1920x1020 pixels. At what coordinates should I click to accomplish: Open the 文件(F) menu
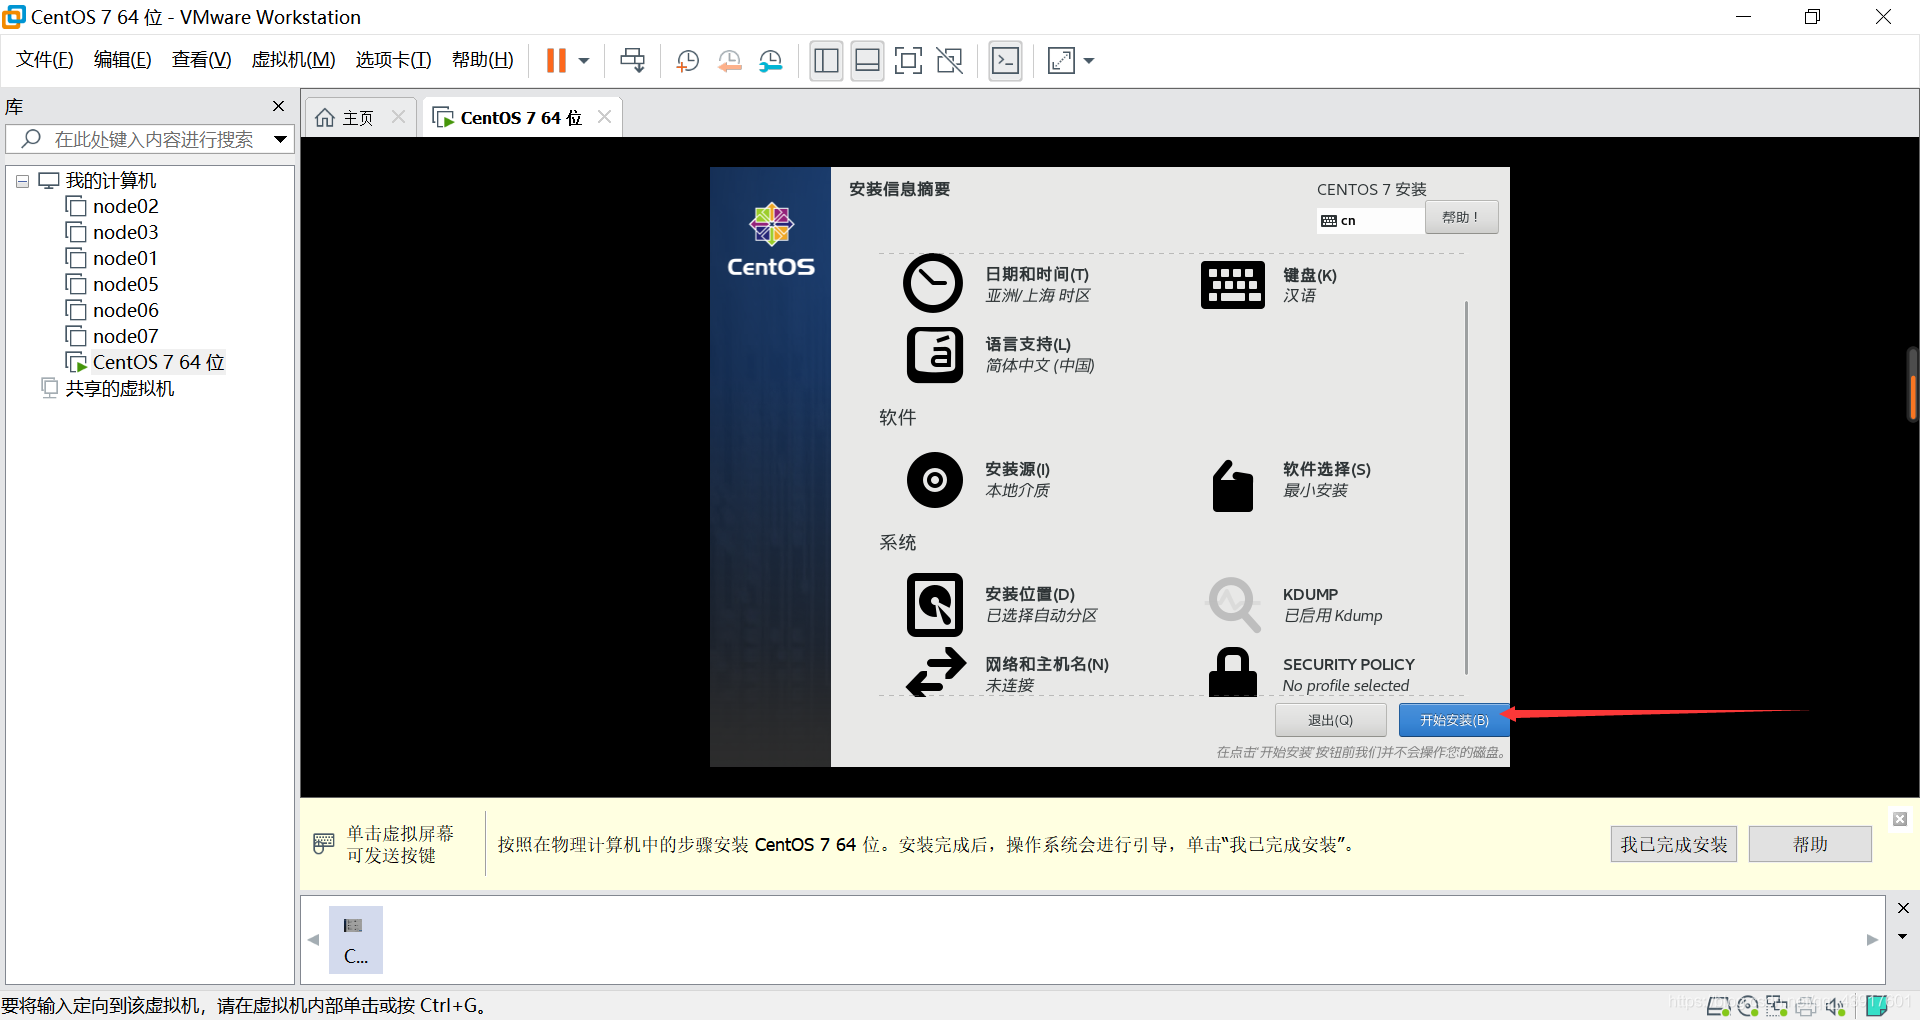pos(45,60)
